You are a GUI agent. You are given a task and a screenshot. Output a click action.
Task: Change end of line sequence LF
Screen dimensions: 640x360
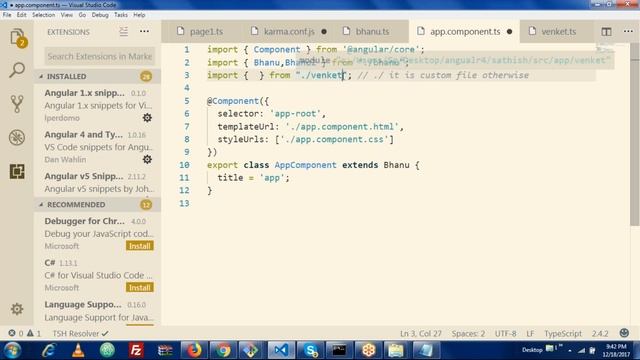click(x=530, y=333)
